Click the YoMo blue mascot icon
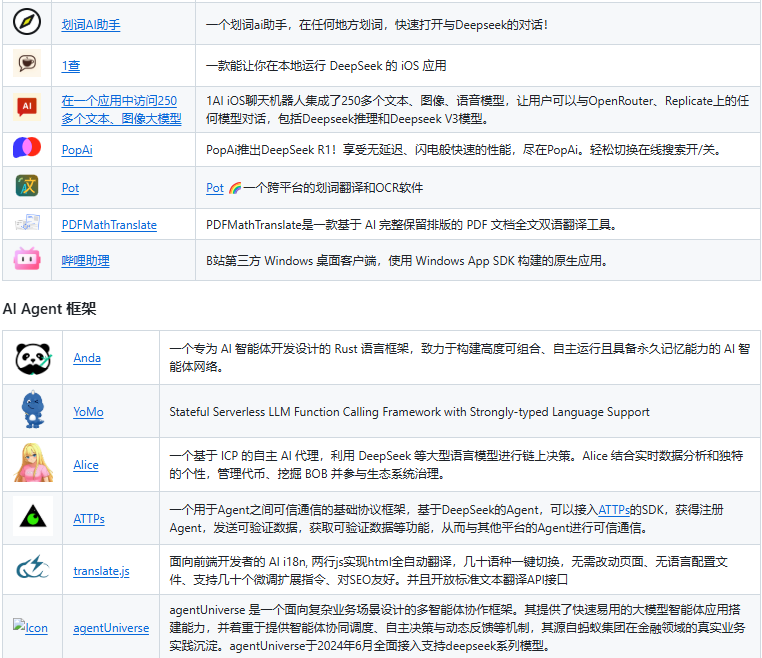Image resolution: width=762 pixels, height=658 pixels. [x=33, y=409]
